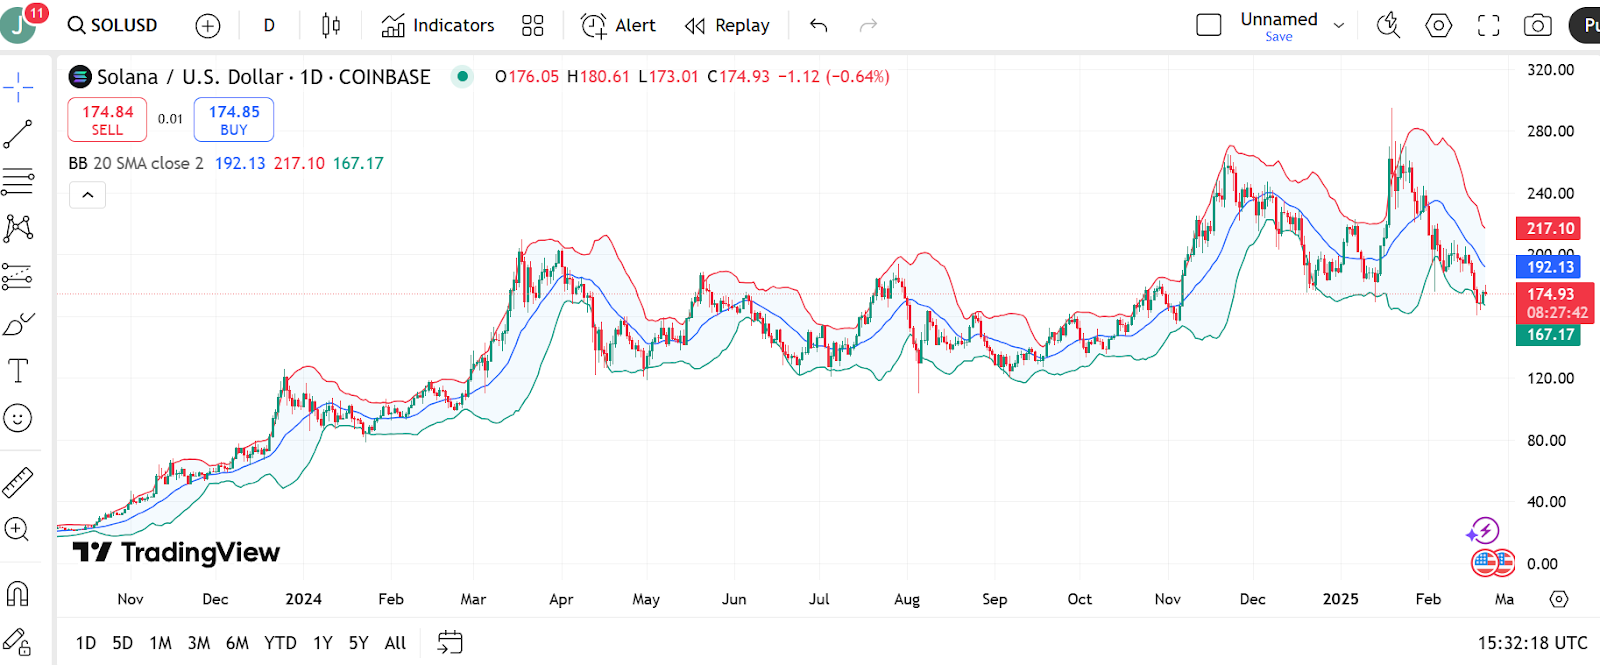Collapse the indicator legend
The width and height of the screenshot is (1600, 665).
click(x=88, y=195)
